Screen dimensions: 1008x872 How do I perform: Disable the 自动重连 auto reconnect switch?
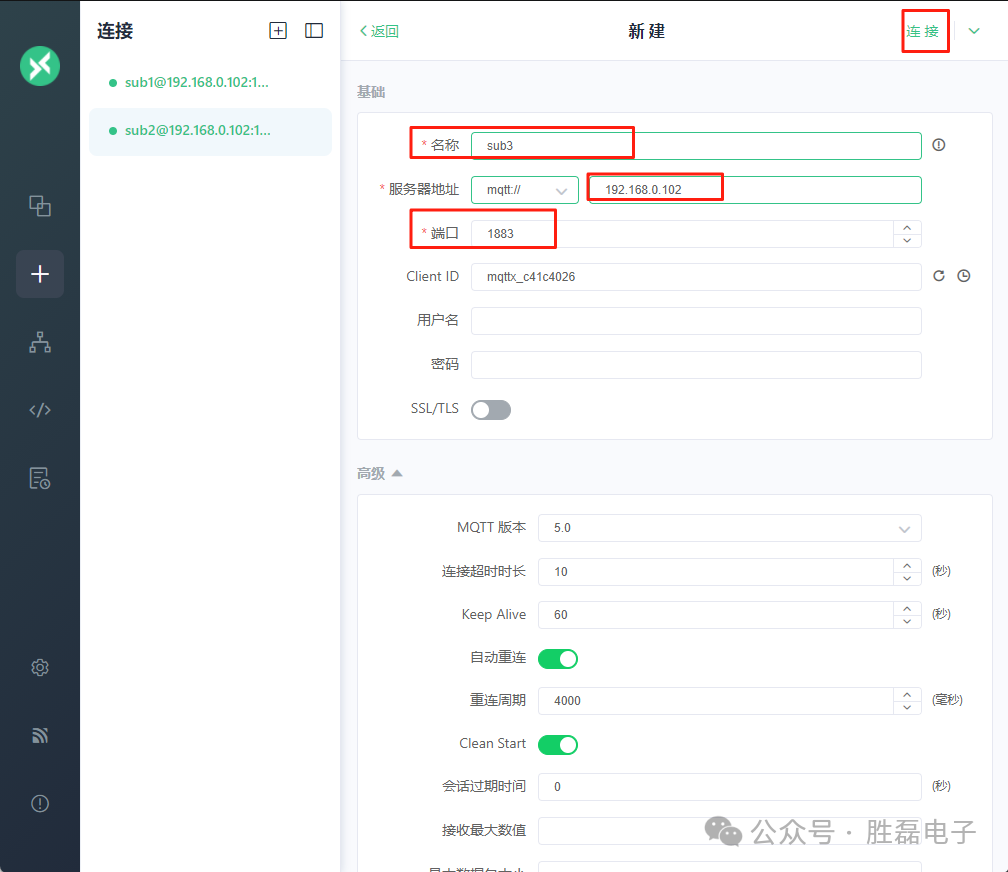coord(557,659)
